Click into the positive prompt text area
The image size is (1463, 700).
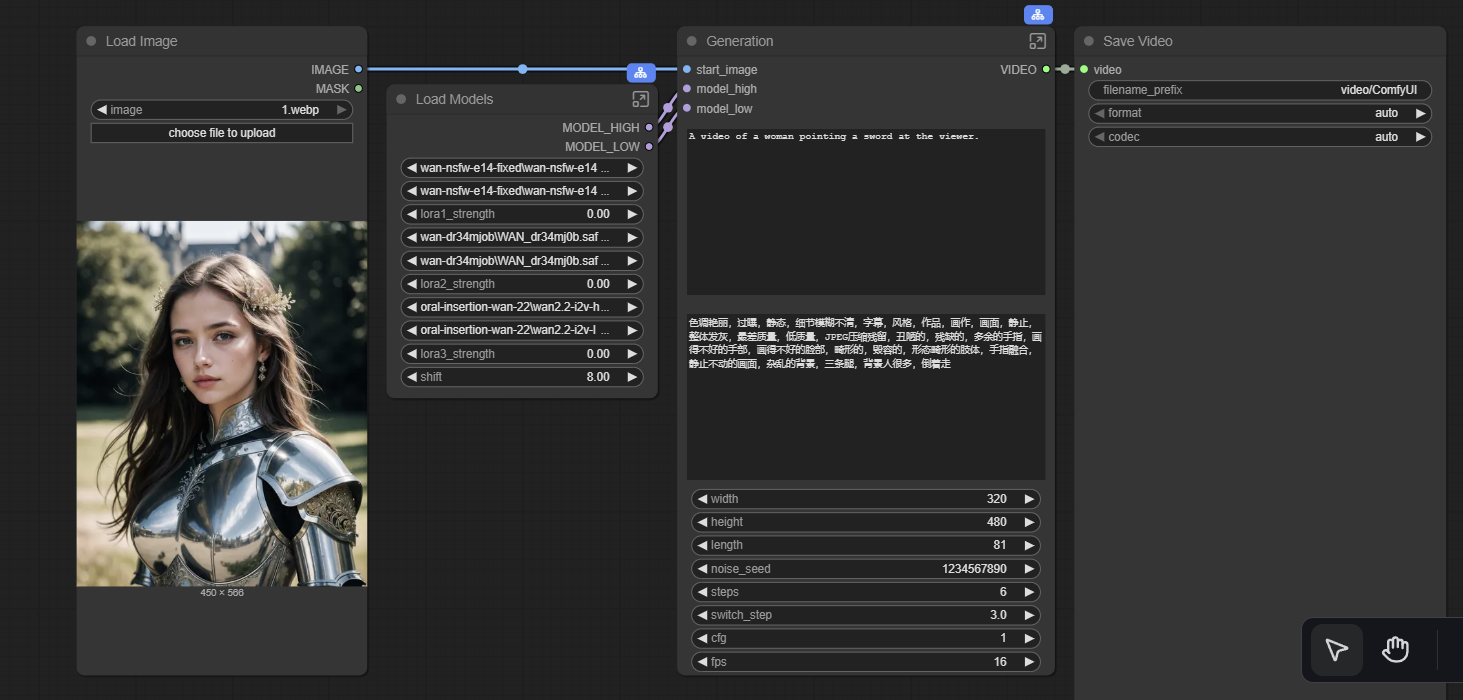[x=866, y=212]
